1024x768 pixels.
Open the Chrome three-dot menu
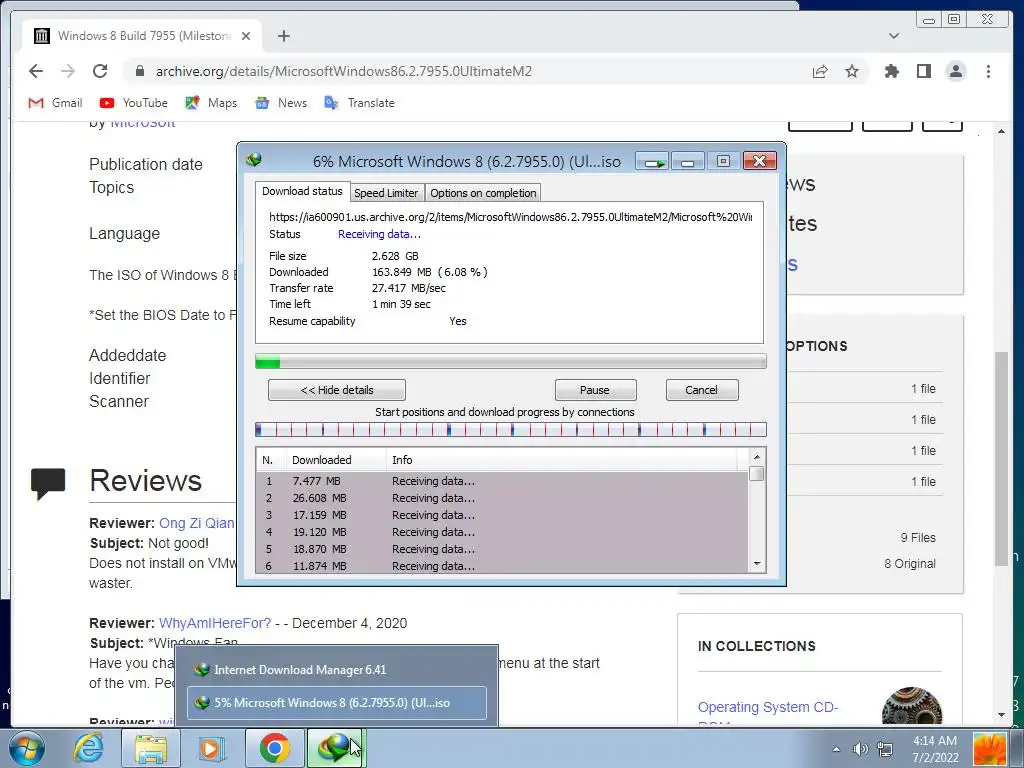[988, 71]
